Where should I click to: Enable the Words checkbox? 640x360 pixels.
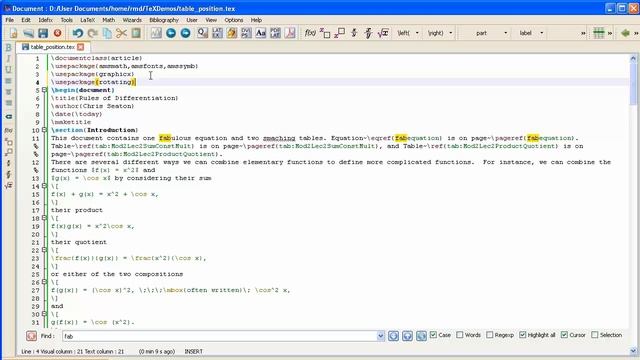click(x=460, y=335)
